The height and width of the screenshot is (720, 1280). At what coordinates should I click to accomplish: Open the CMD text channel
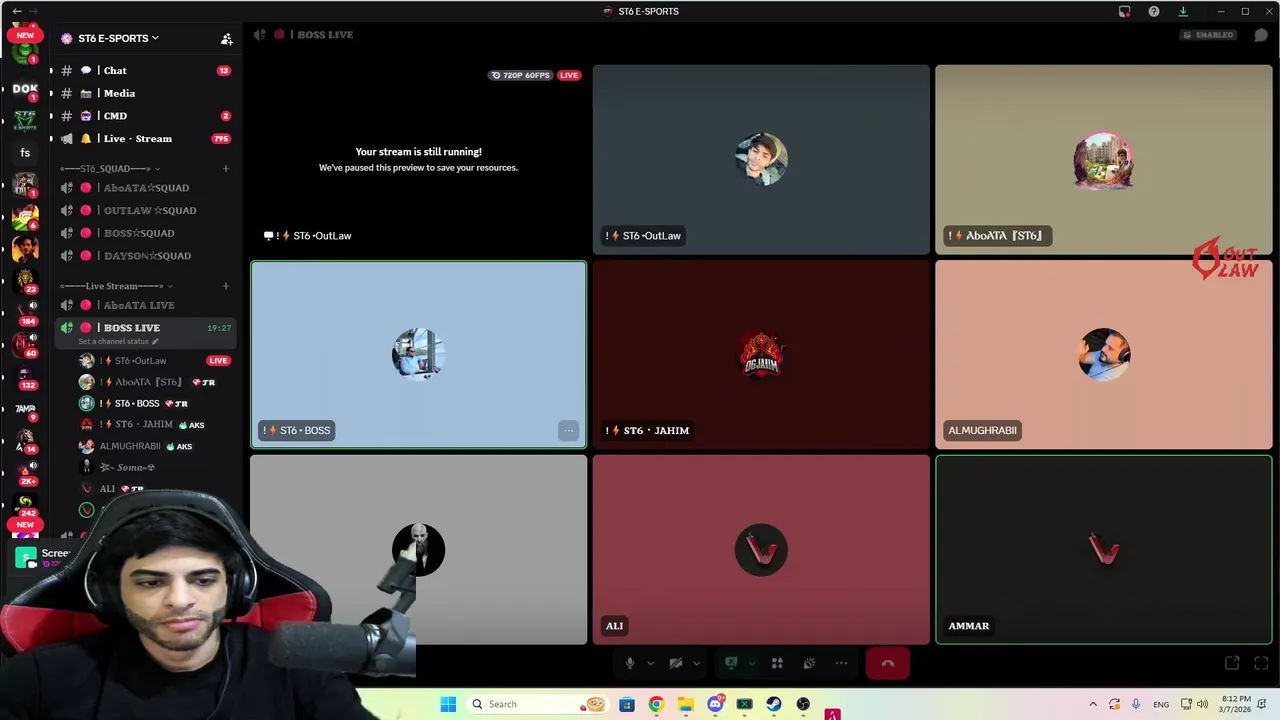[x=143, y=116]
